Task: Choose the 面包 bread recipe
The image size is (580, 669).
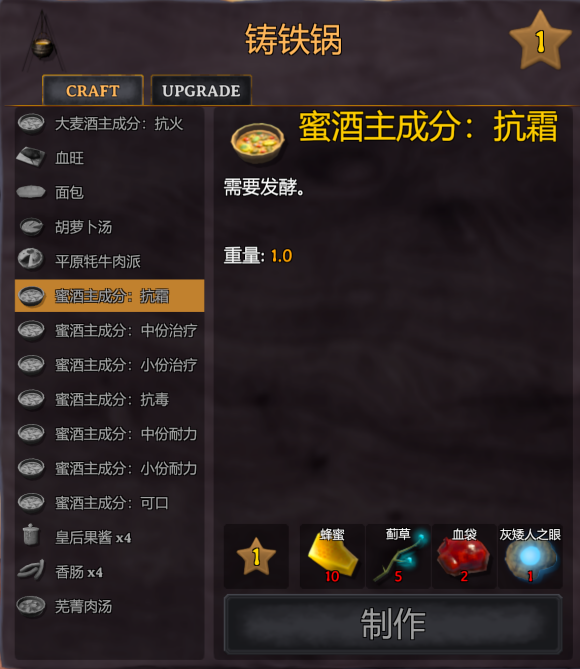Action: (109, 192)
